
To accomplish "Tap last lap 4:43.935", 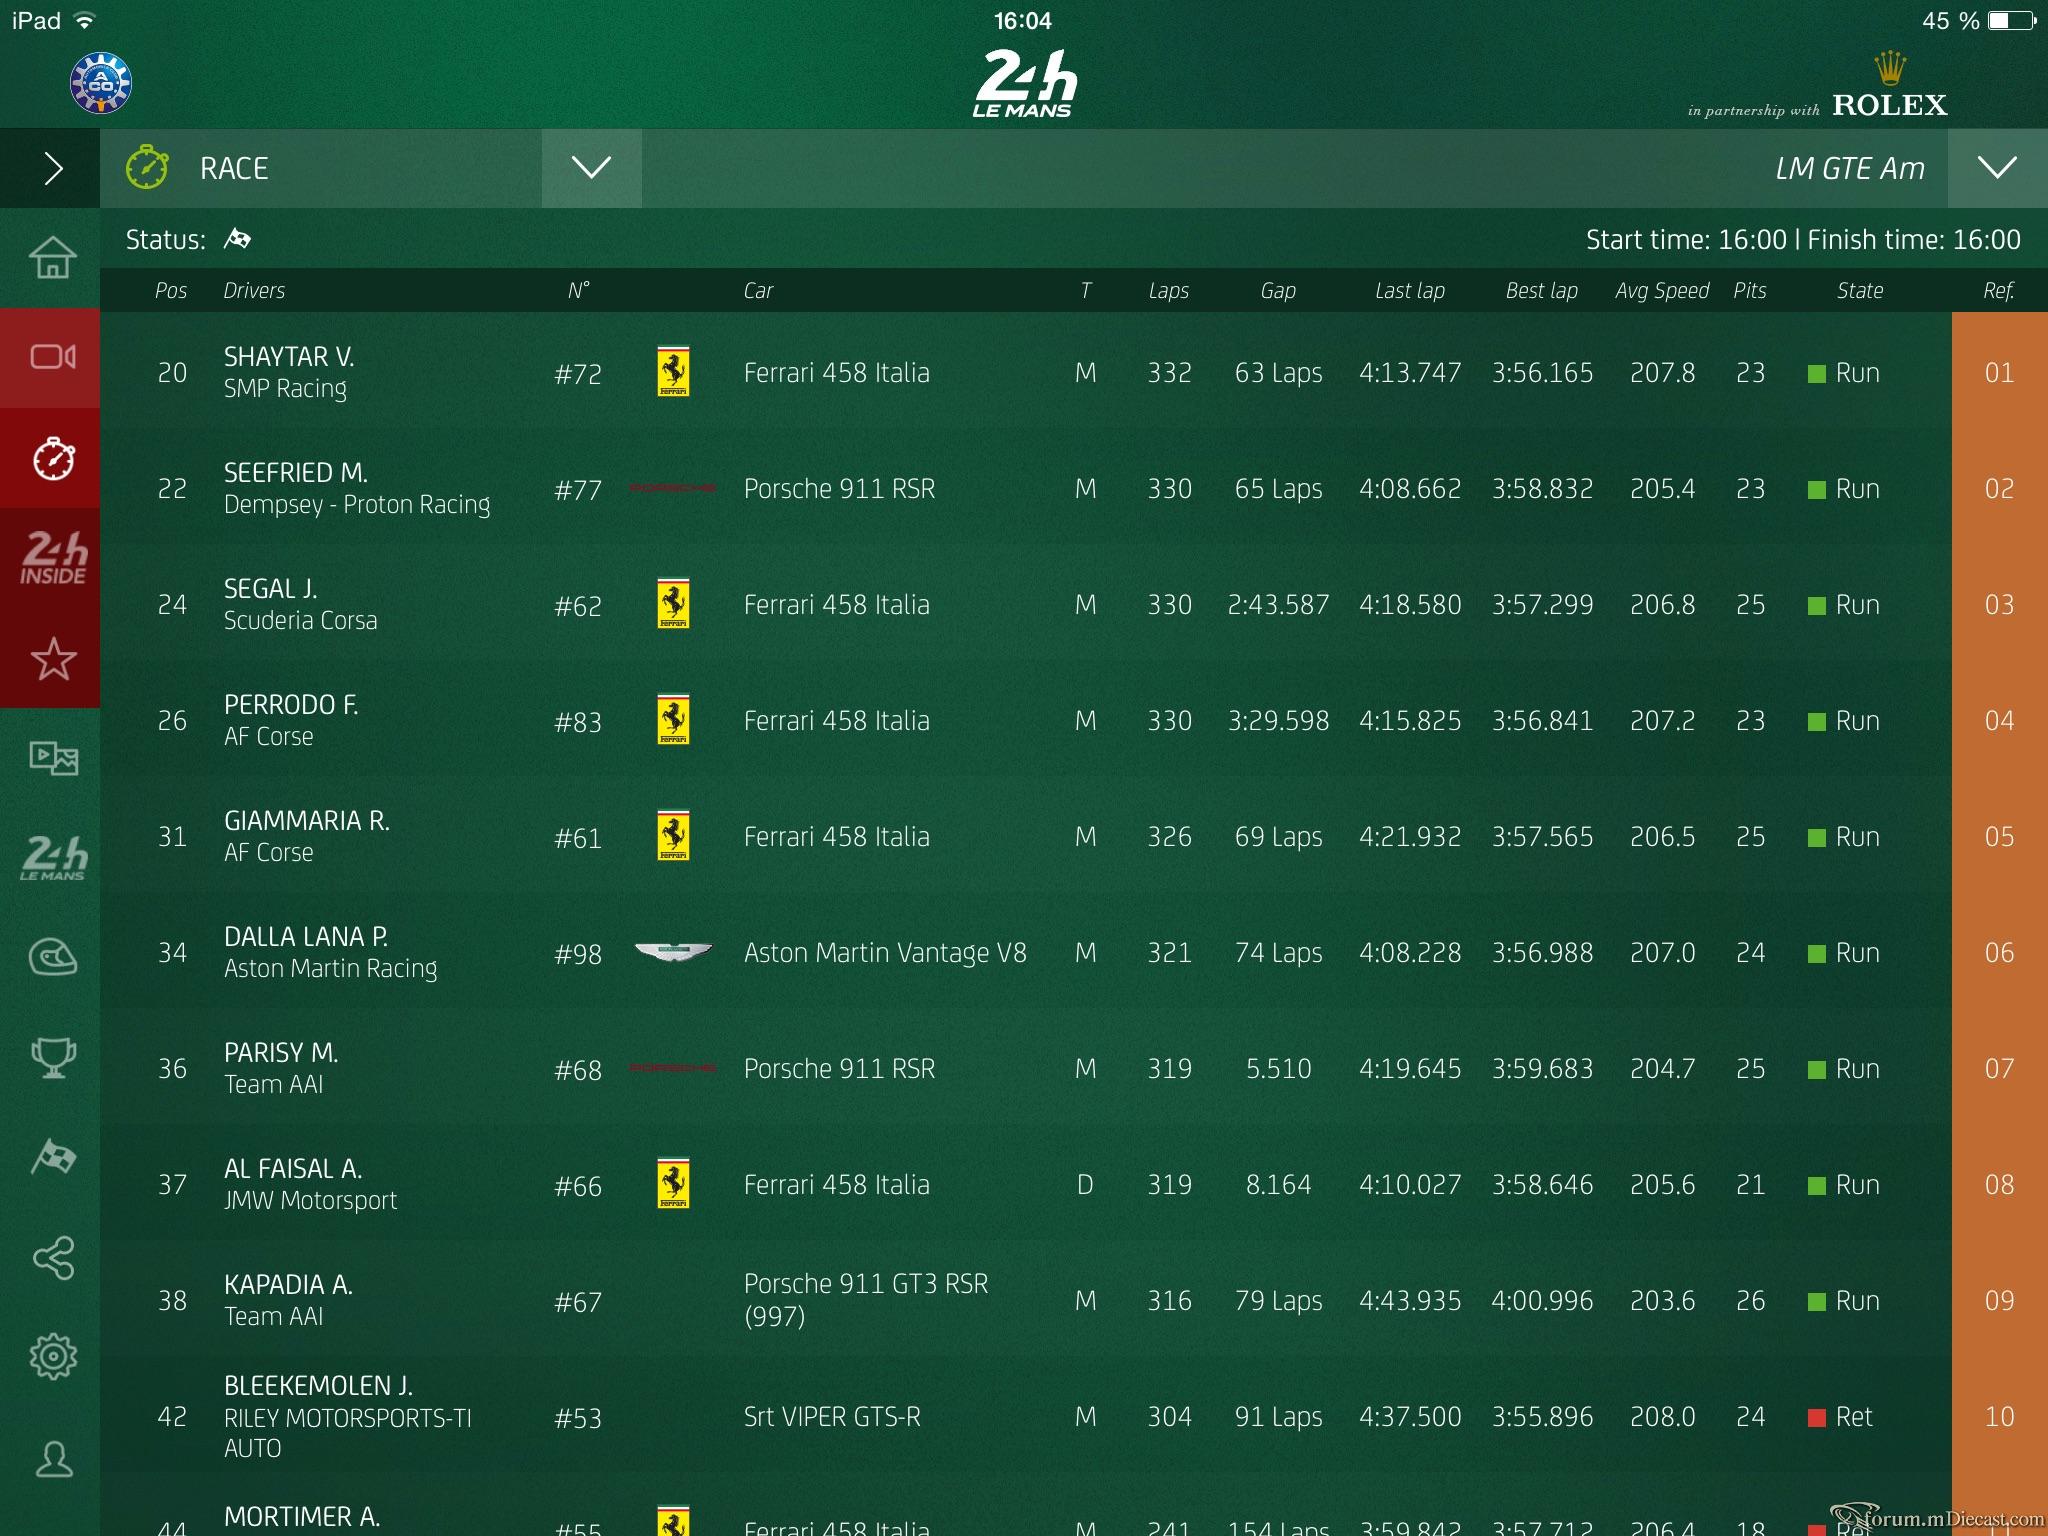I will tap(1410, 1301).
